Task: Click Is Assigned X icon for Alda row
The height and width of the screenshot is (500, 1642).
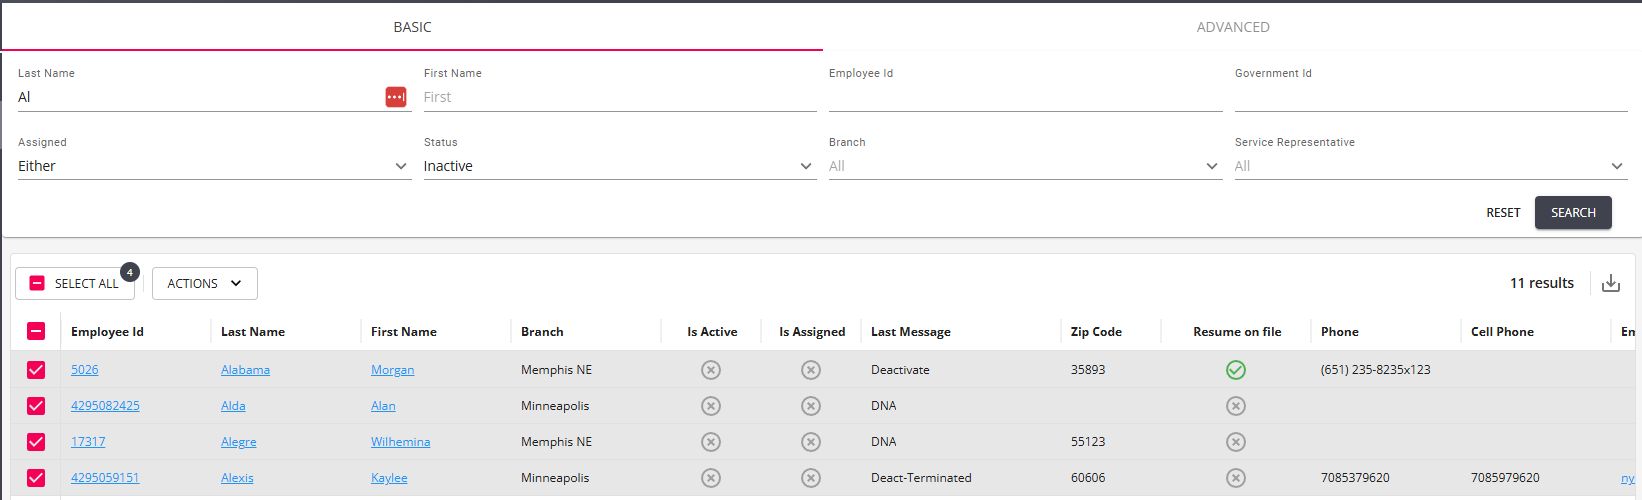Action: pos(811,406)
